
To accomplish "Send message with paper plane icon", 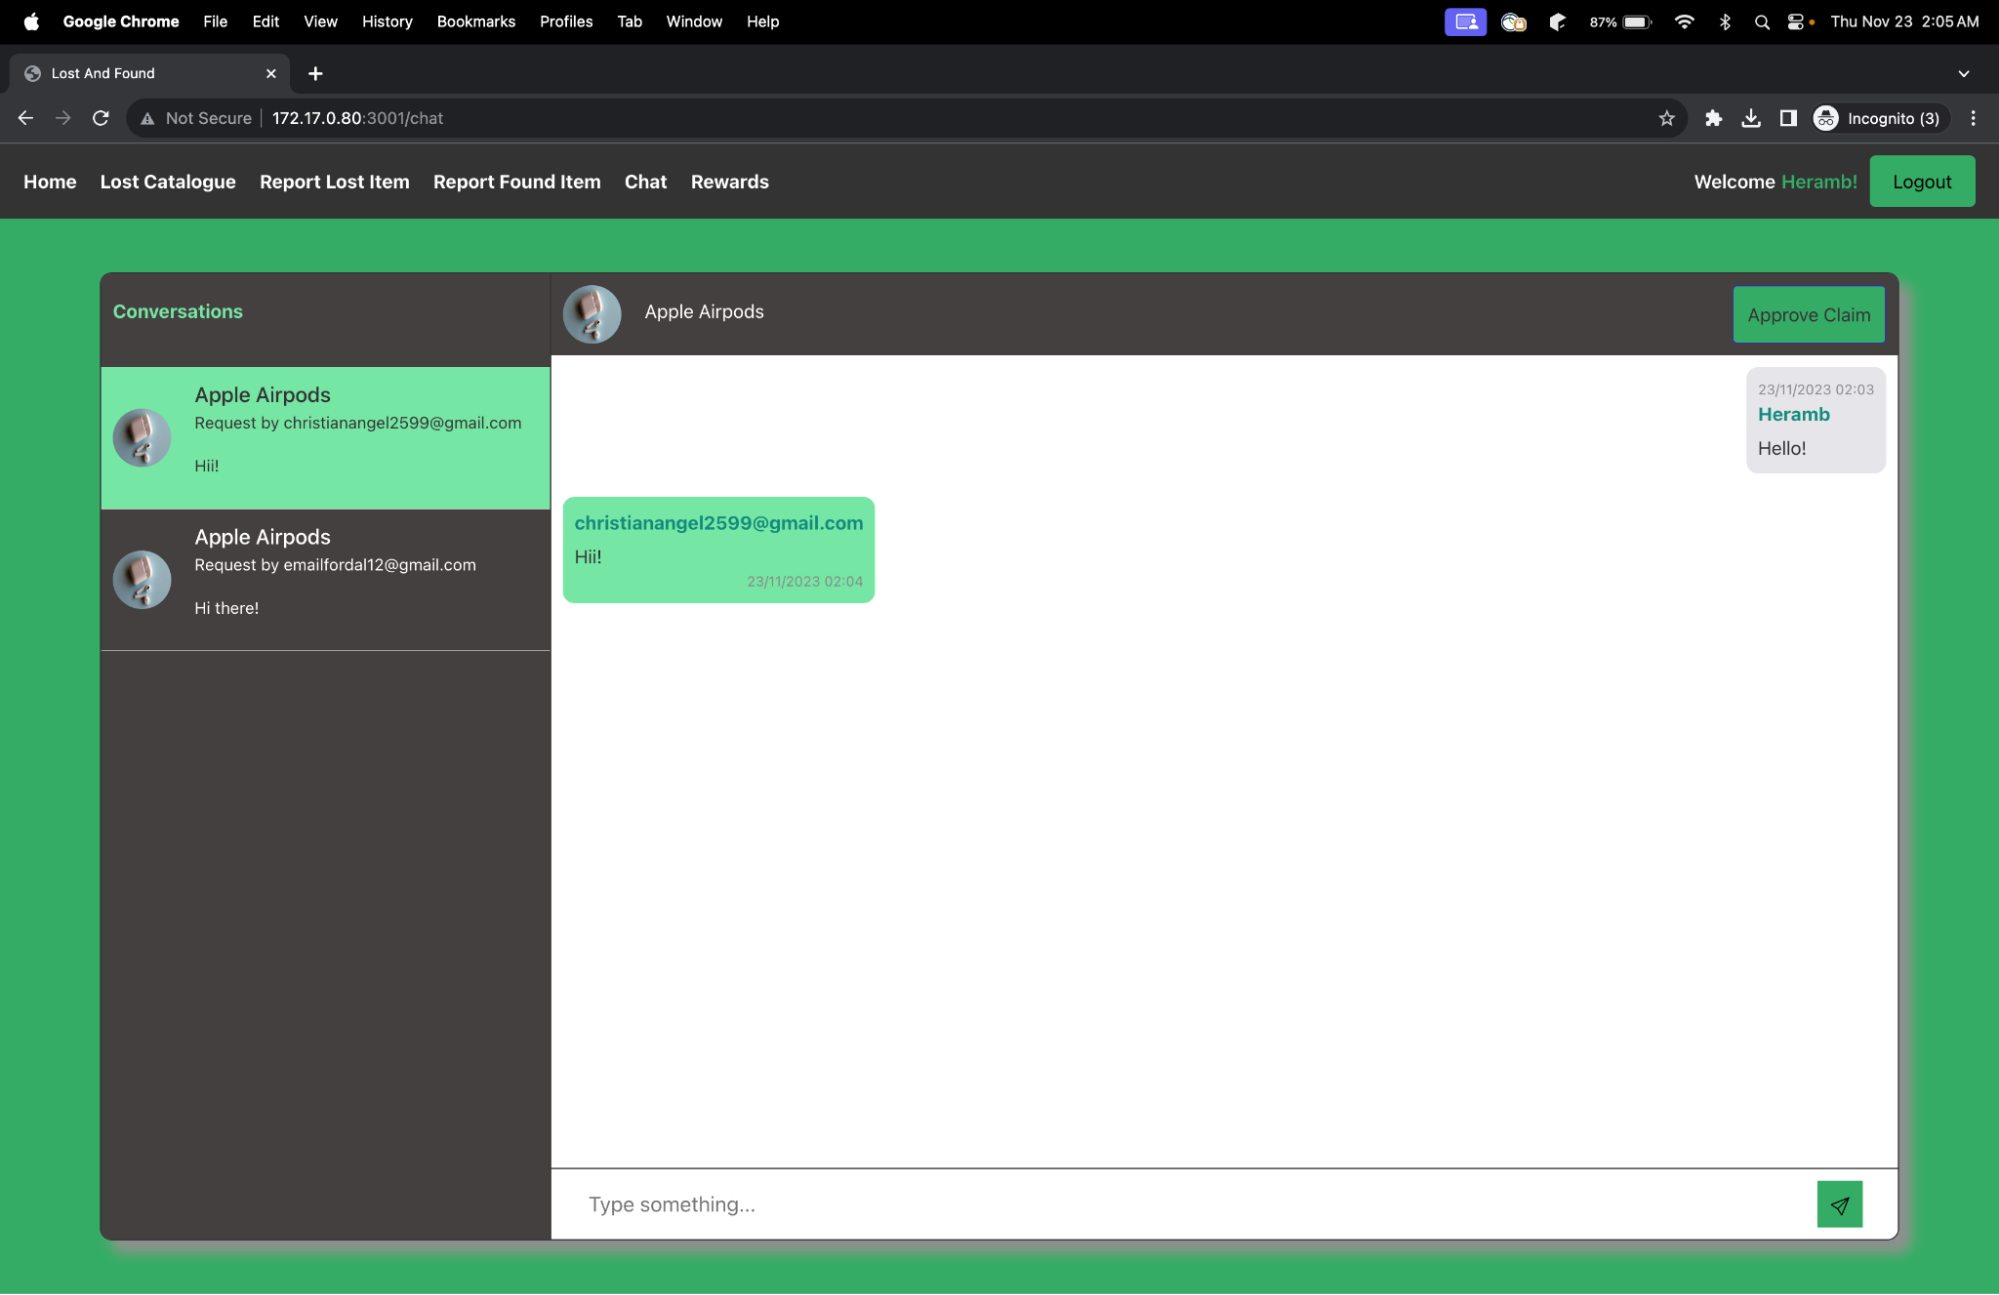I will [1839, 1204].
